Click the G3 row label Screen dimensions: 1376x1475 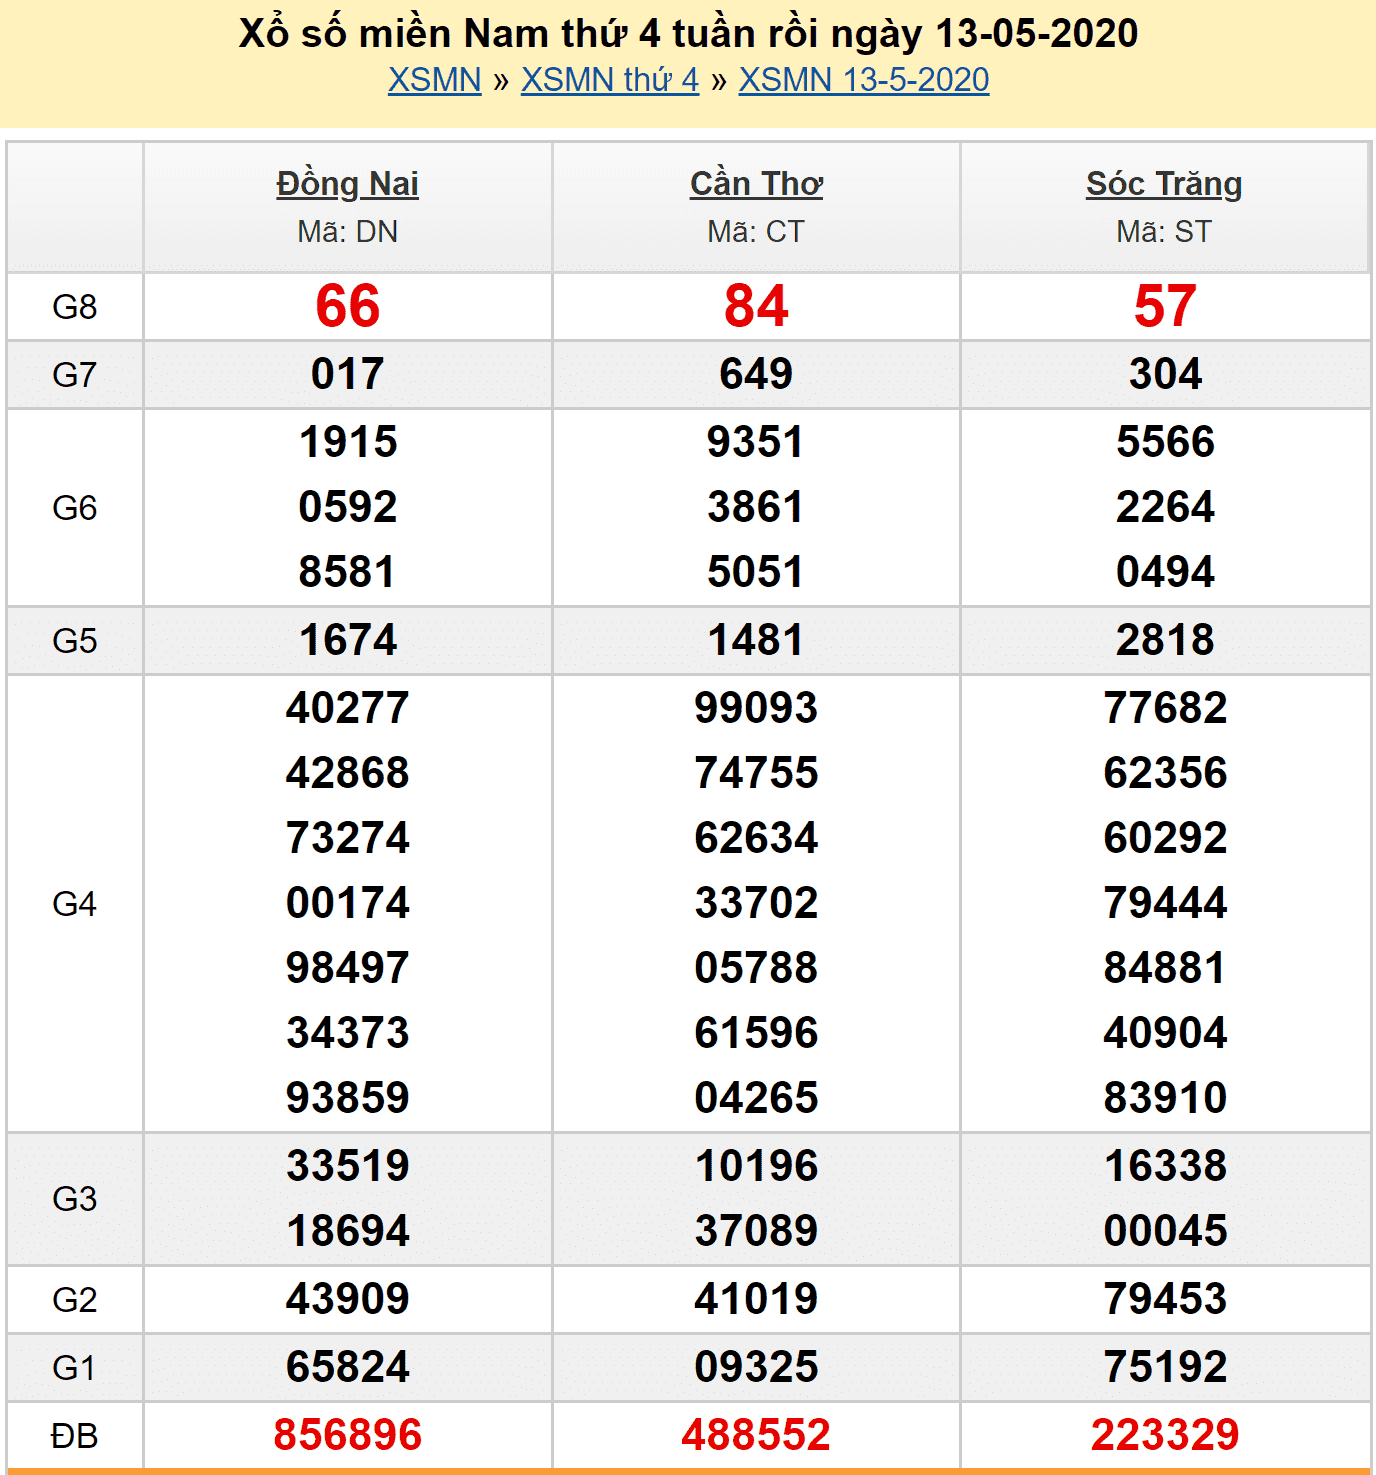75,1199
